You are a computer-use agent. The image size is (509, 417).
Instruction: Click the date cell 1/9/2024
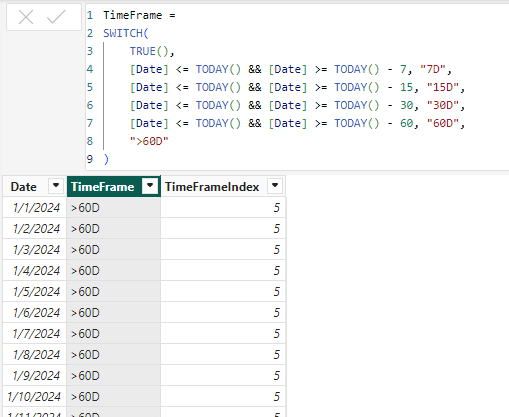[x=35, y=376]
